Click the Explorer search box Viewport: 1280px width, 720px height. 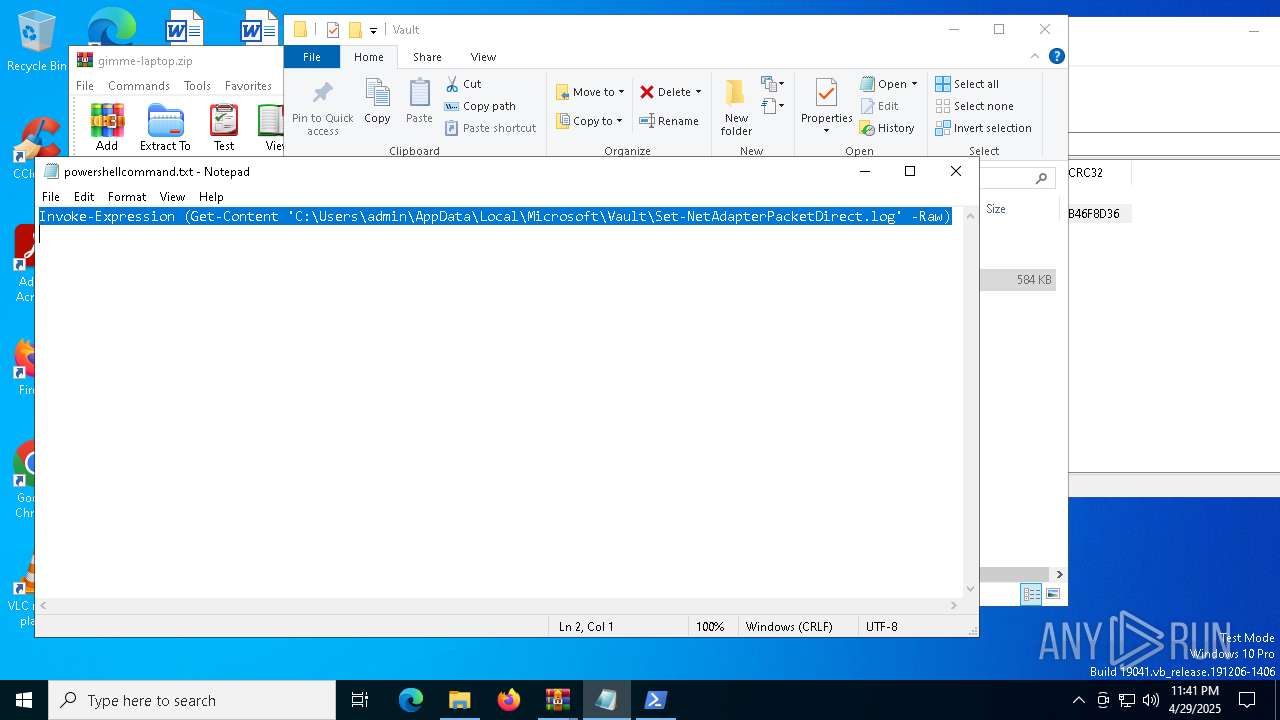[x=1017, y=178]
